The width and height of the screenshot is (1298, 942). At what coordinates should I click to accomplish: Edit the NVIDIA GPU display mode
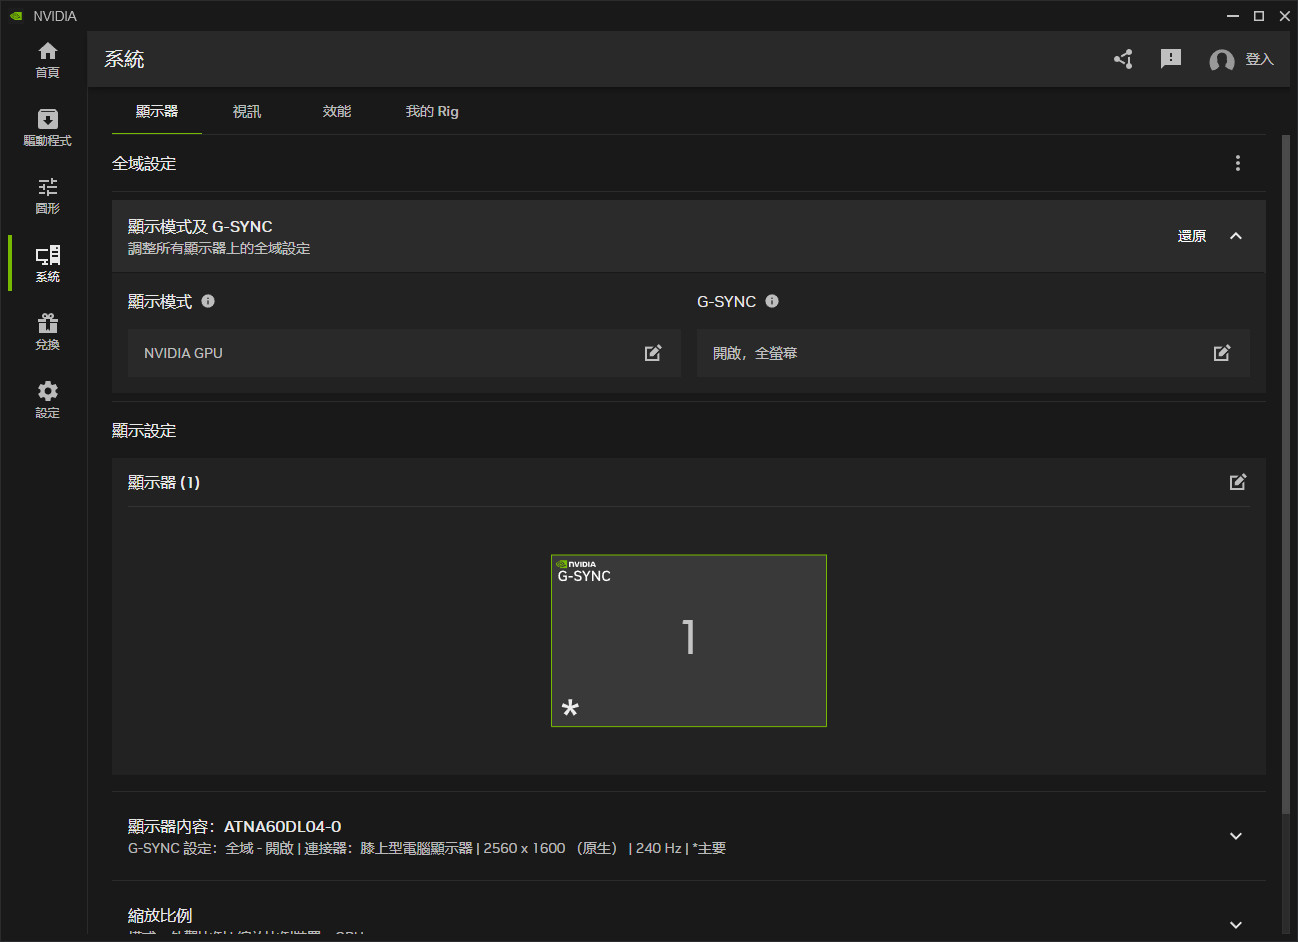click(x=653, y=353)
